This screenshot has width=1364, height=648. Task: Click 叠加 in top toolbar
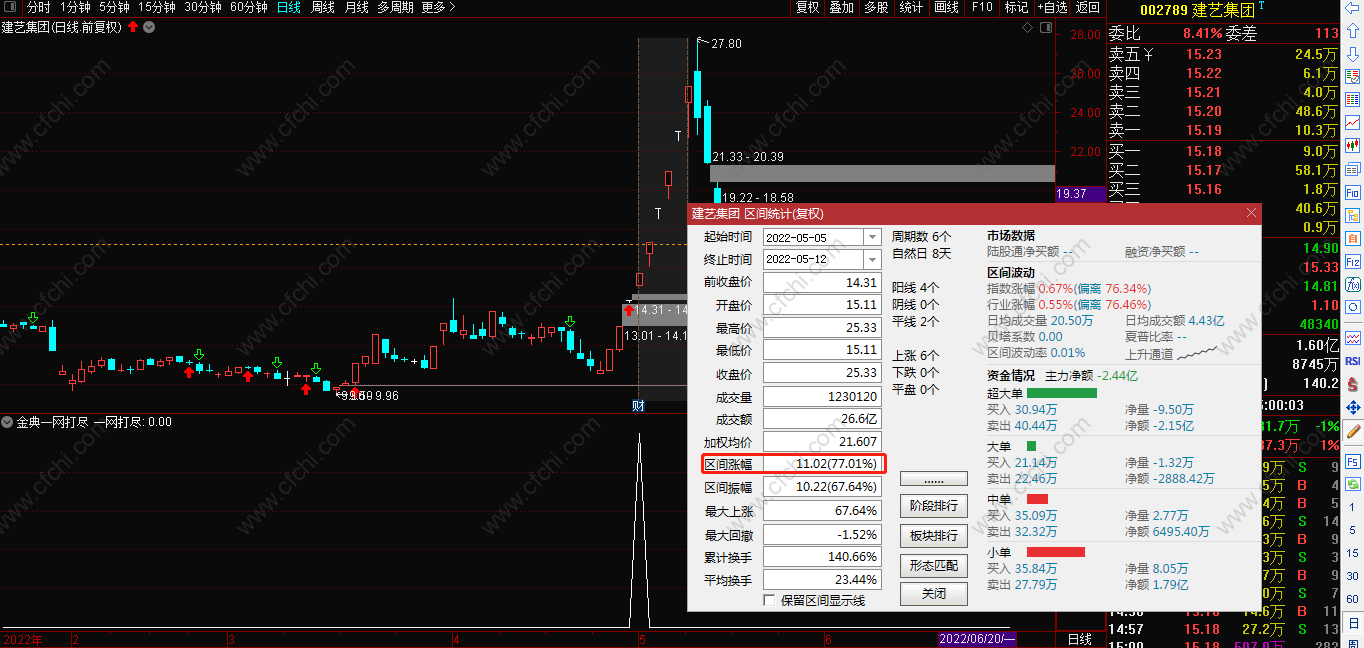click(x=841, y=7)
